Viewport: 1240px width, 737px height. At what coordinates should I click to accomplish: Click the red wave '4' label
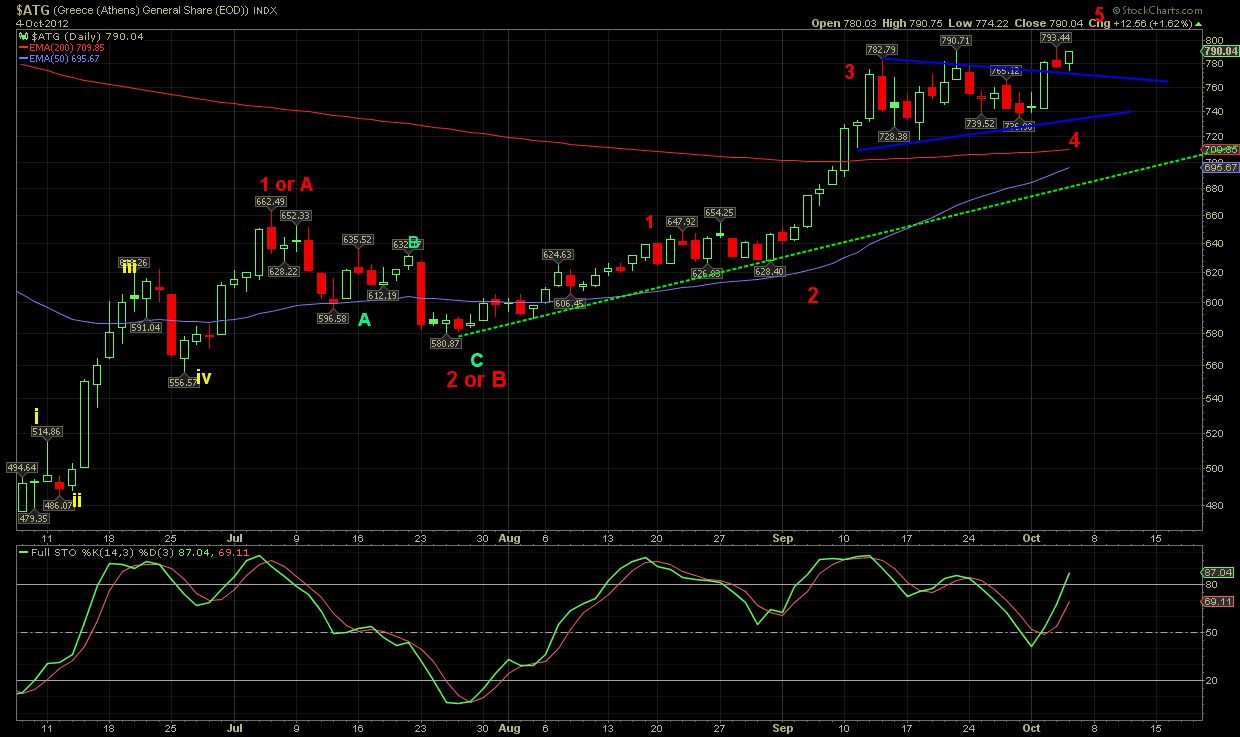pos(1074,140)
